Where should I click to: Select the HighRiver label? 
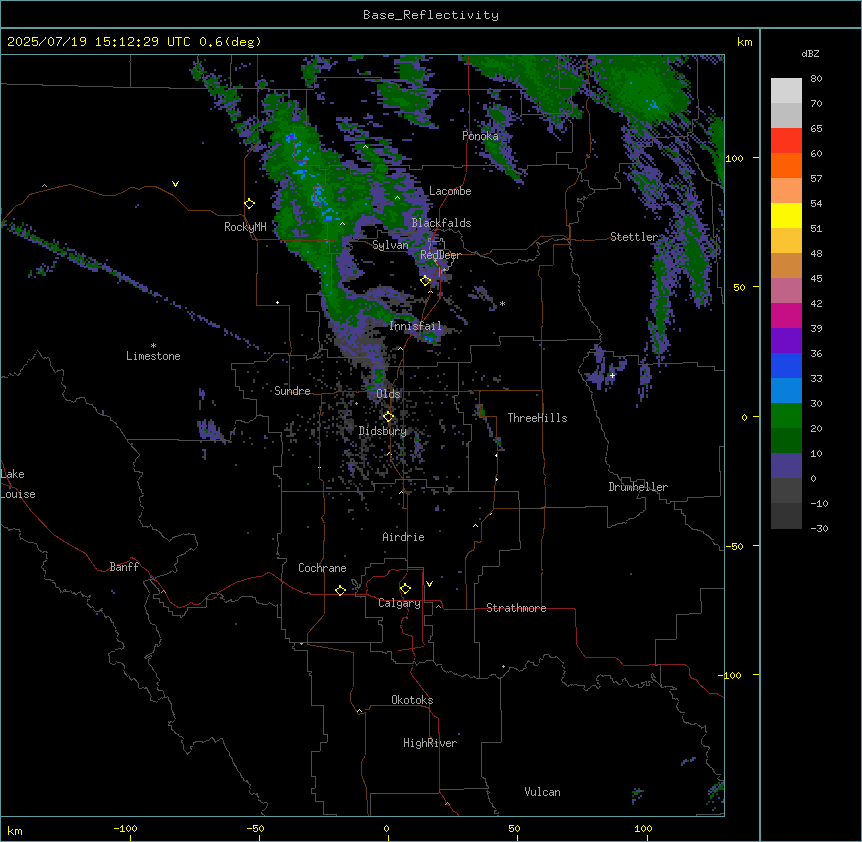click(x=430, y=743)
